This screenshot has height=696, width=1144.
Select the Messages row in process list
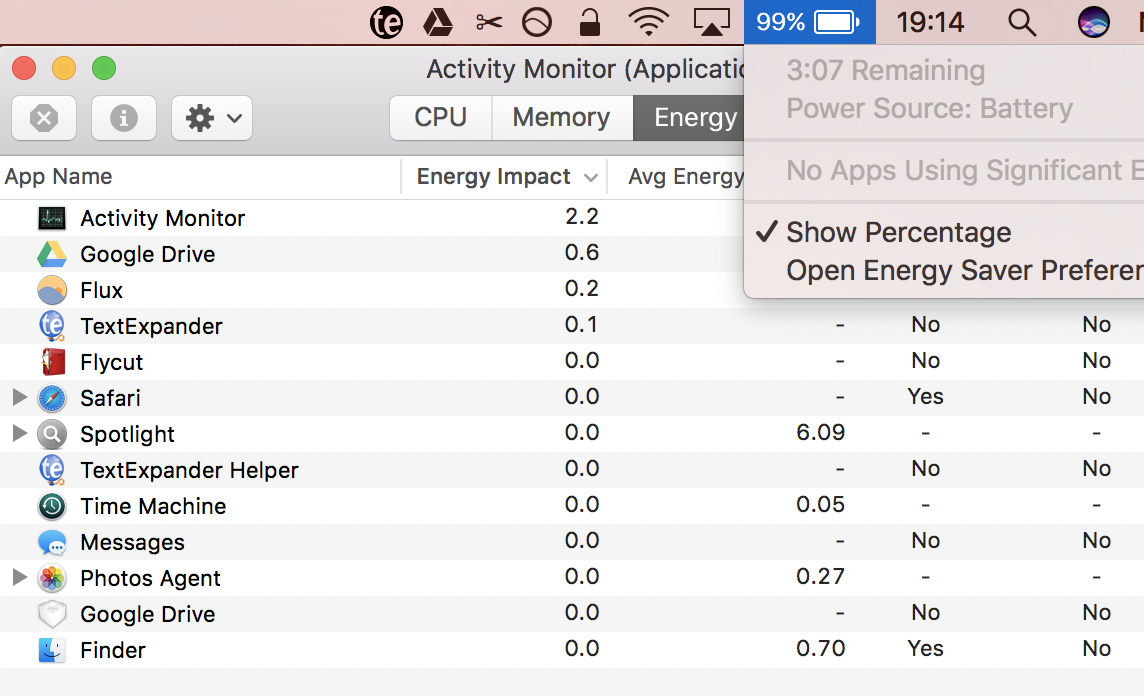click(132, 542)
